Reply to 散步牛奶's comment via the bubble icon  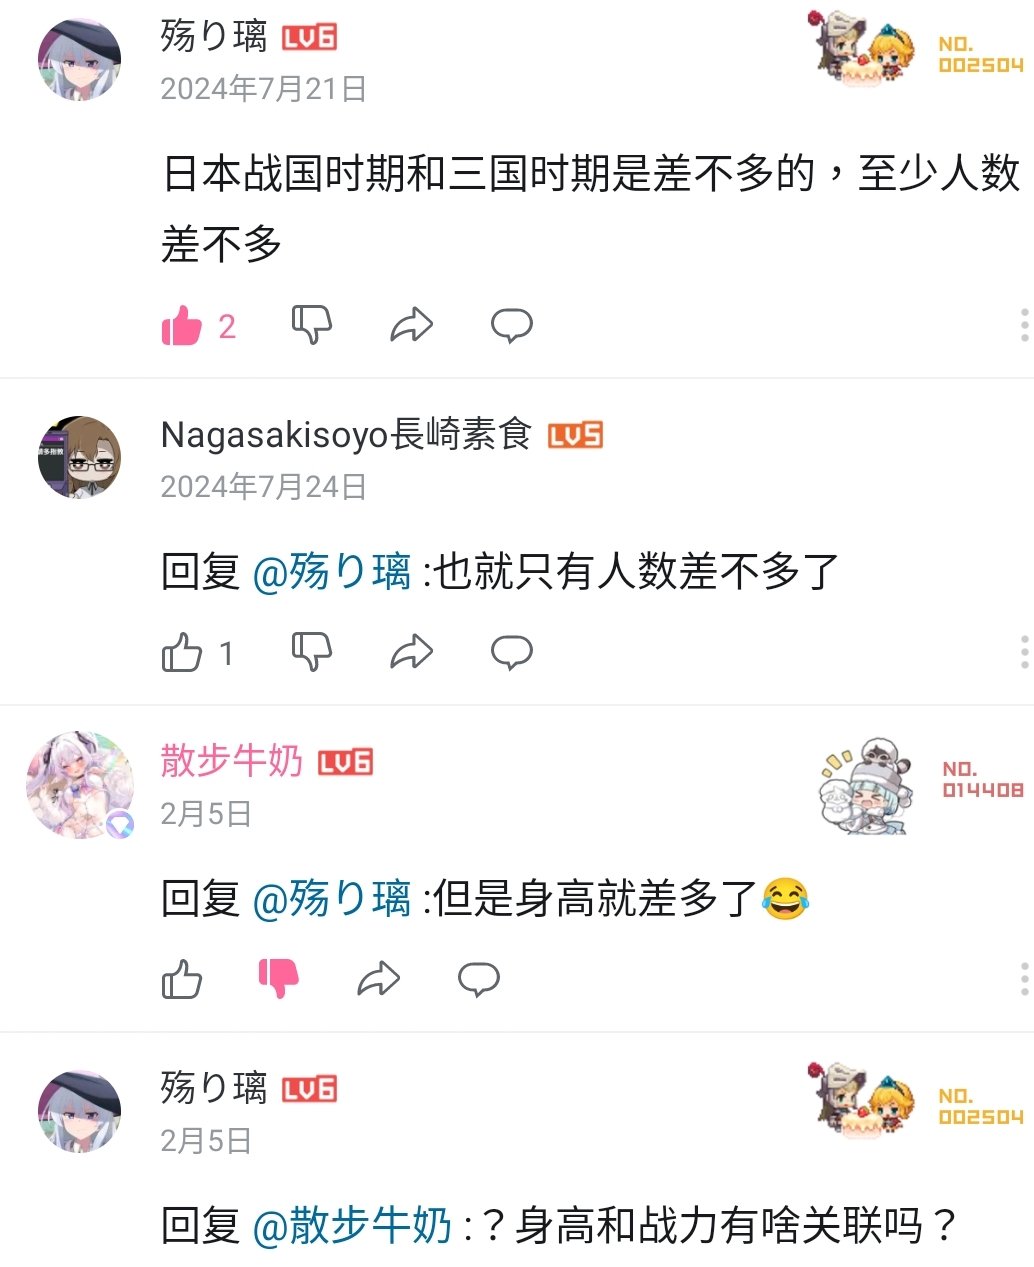478,979
